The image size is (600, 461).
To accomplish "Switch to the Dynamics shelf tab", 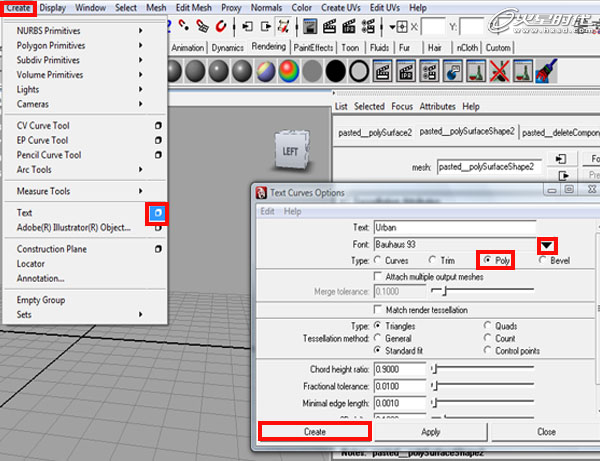I will [x=228, y=48].
